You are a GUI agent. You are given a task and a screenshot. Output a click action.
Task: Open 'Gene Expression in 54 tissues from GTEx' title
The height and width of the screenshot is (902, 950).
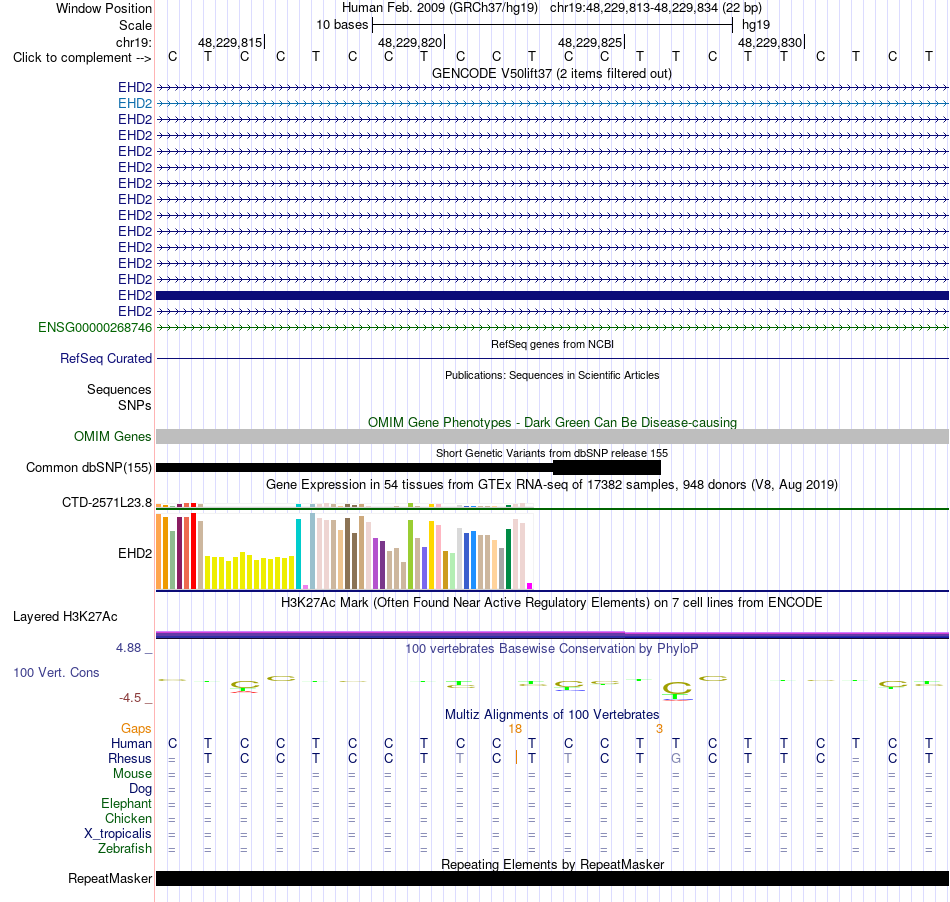click(x=552, y=485)
